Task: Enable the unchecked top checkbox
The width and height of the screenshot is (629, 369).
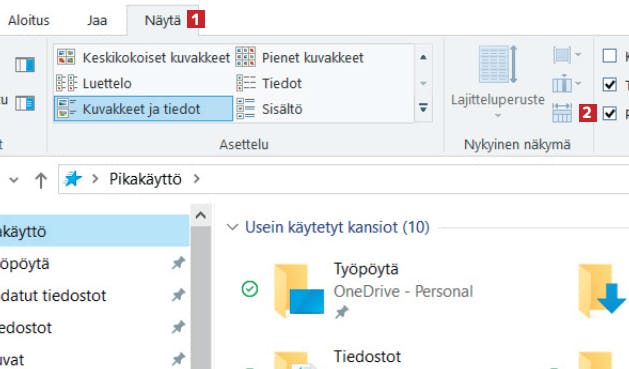Action: pyautogui.click(x=609, y=56)
